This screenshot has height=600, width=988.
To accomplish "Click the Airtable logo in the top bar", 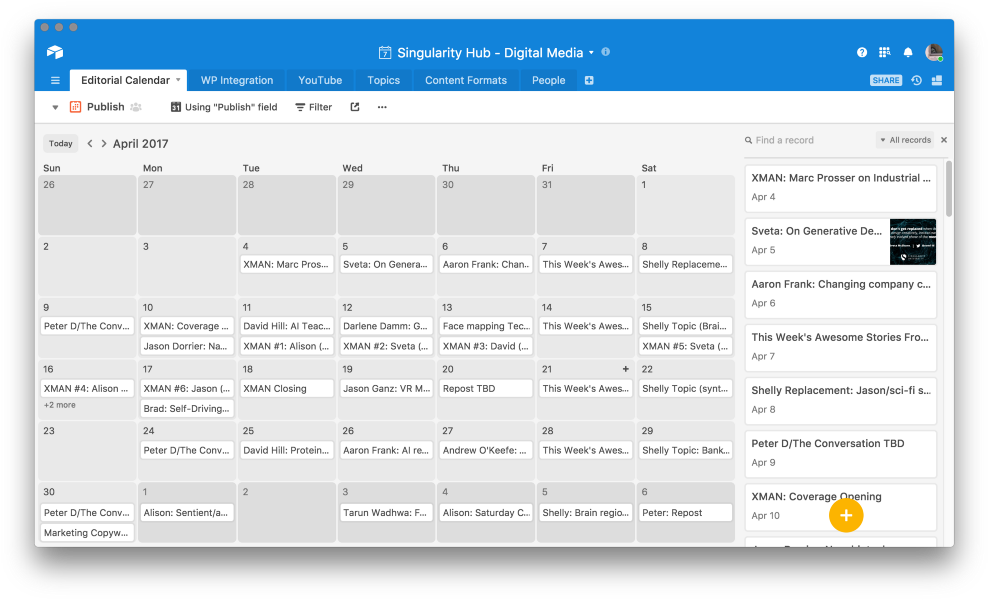I will coord(54,51).
